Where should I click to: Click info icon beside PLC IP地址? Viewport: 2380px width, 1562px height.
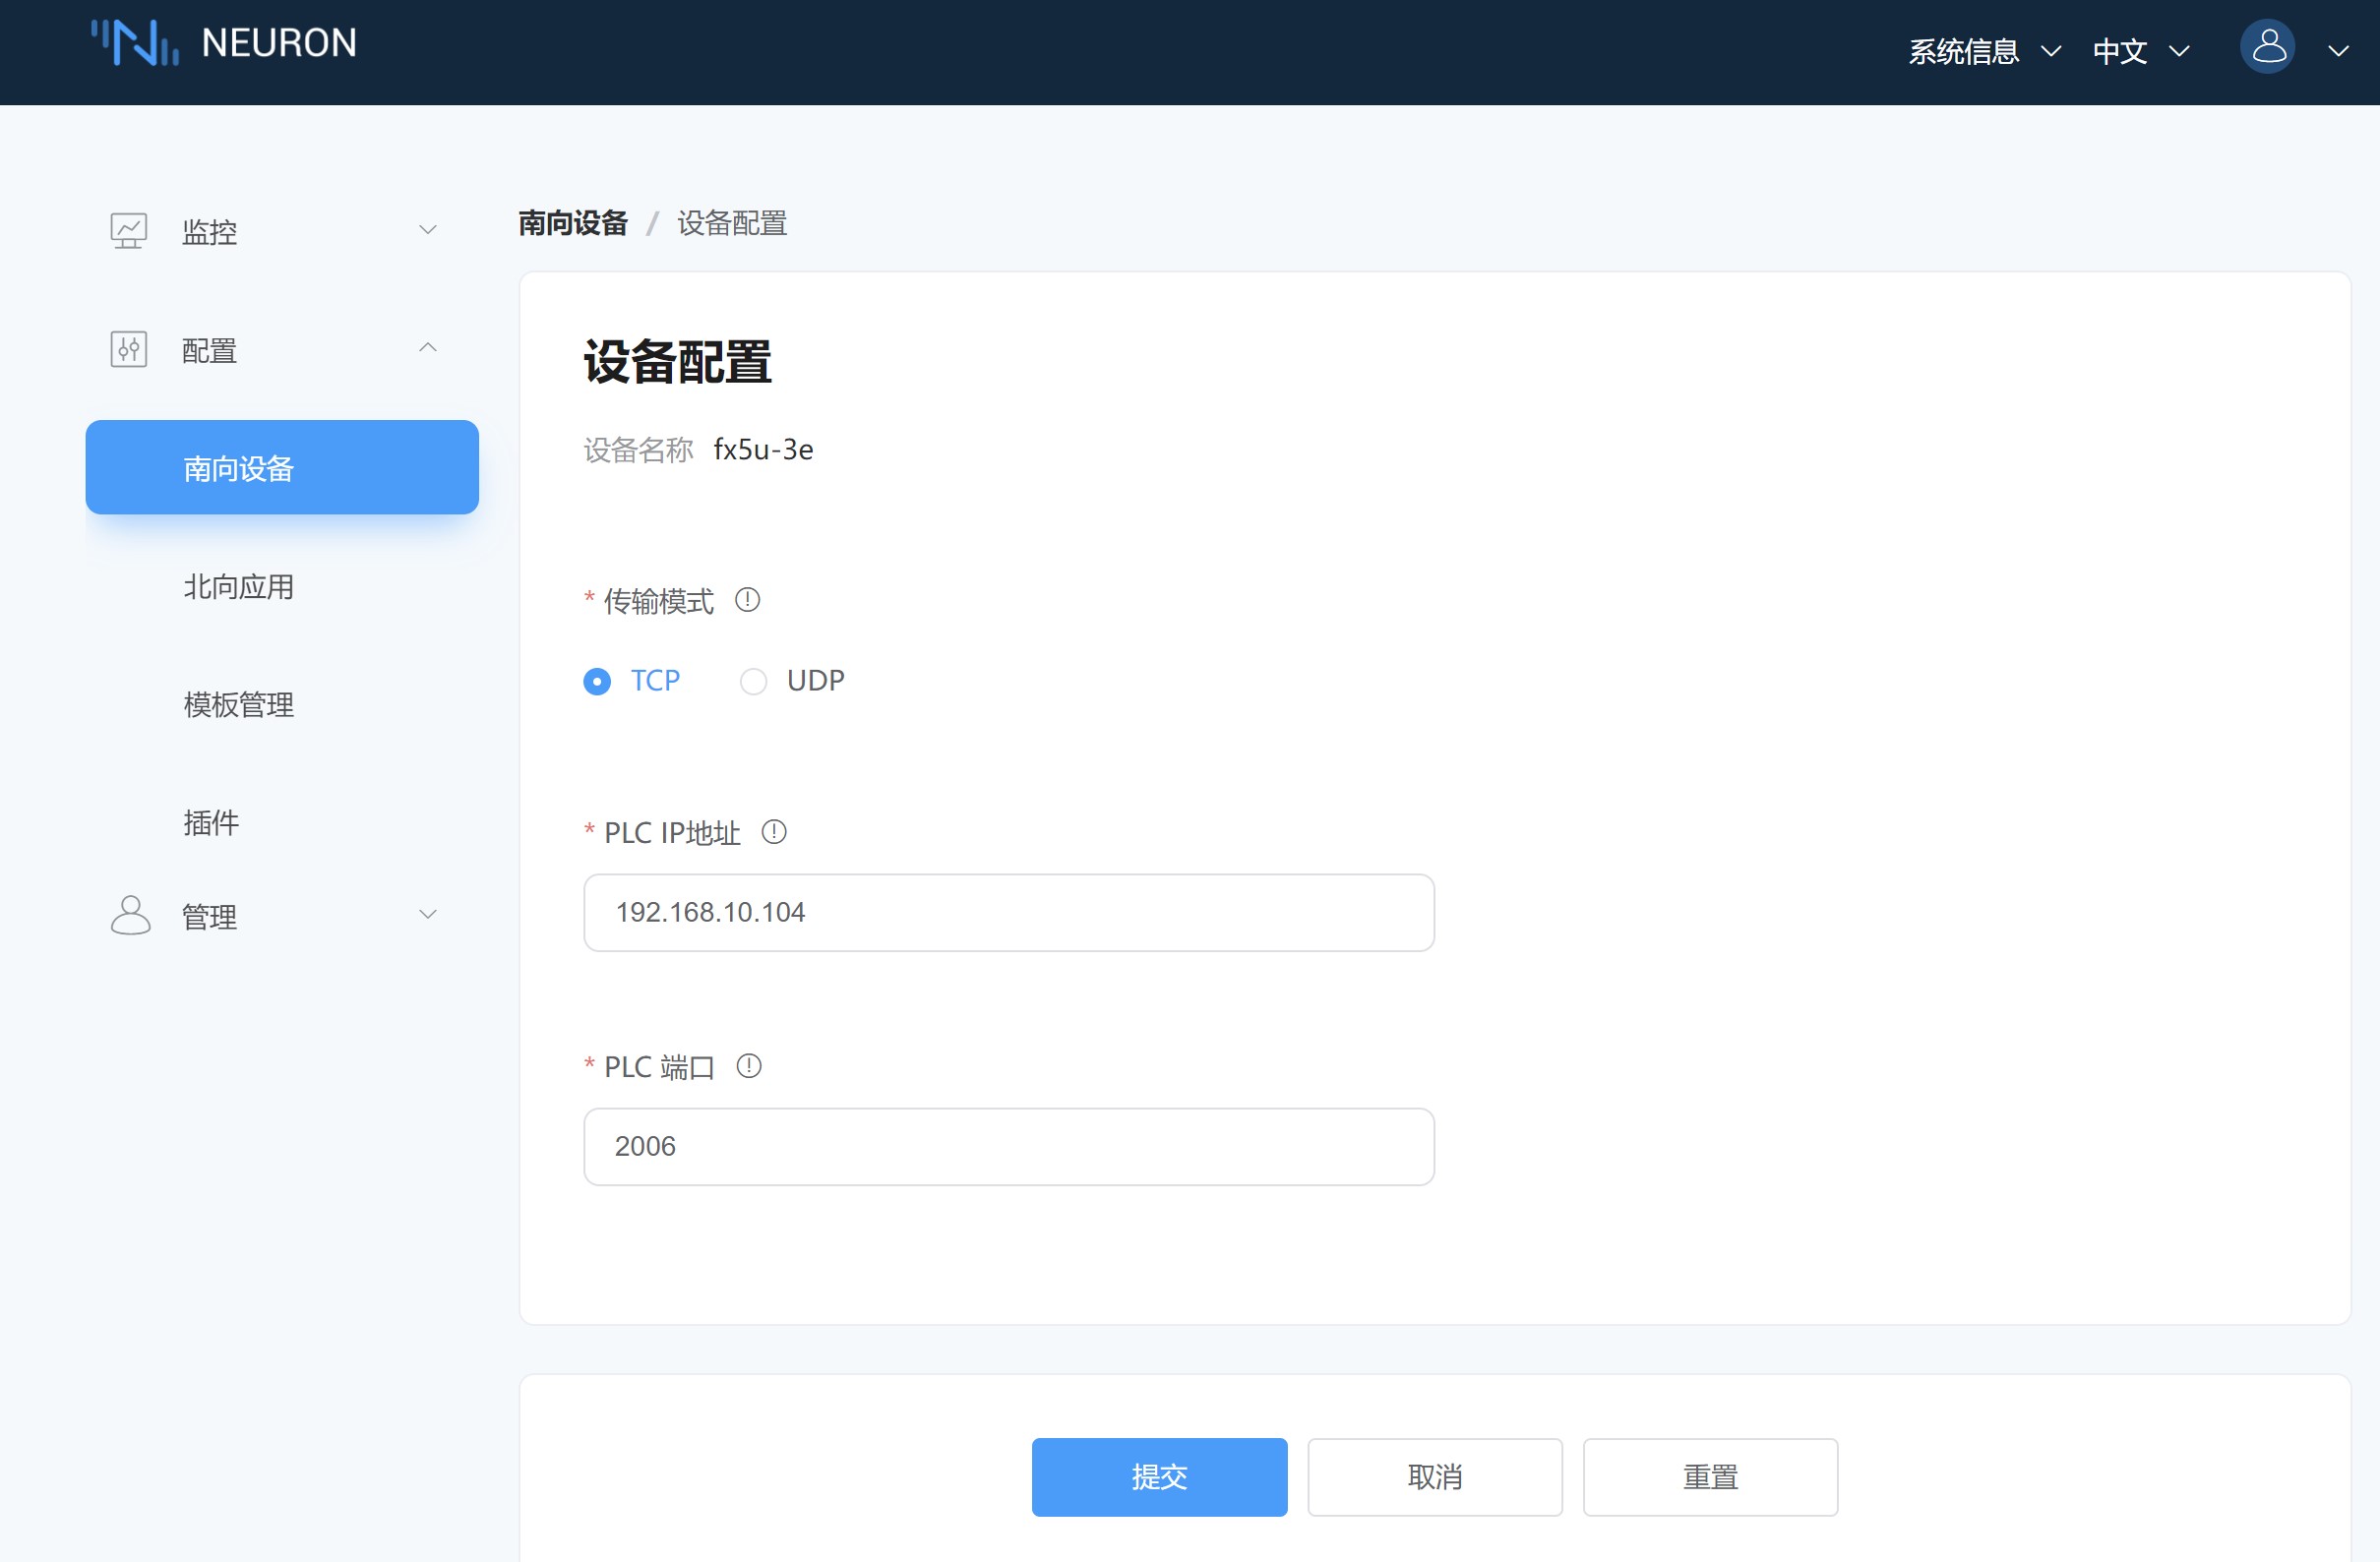(x=774, y=832)
